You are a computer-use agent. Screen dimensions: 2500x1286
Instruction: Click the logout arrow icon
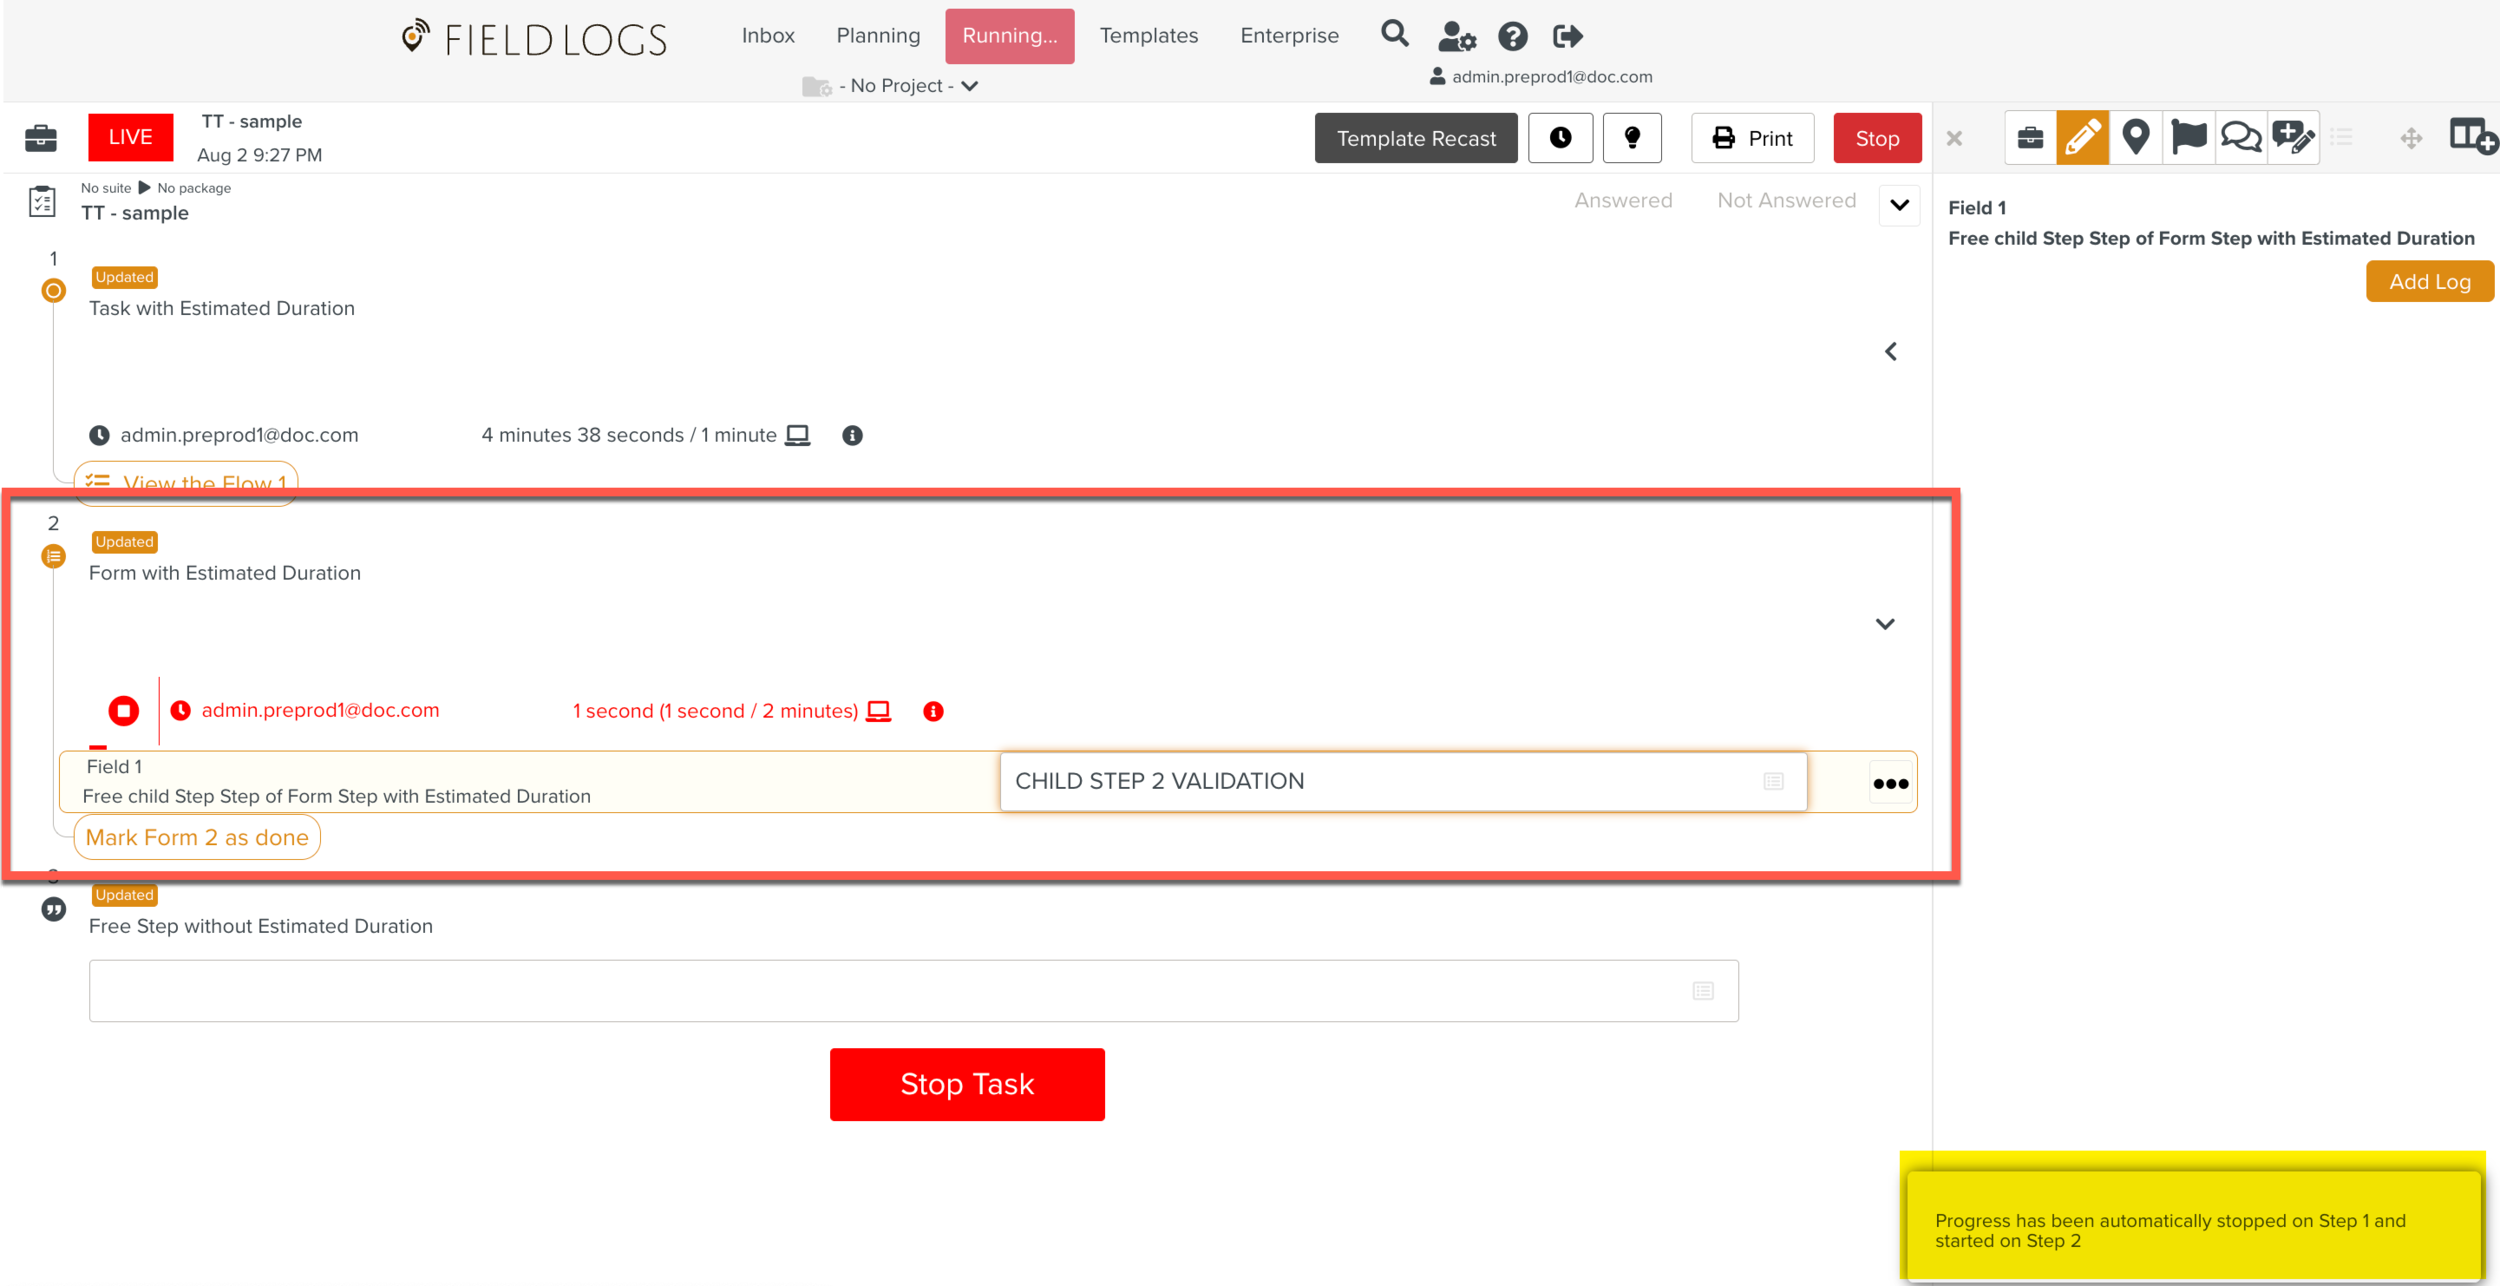point(1567,37)
